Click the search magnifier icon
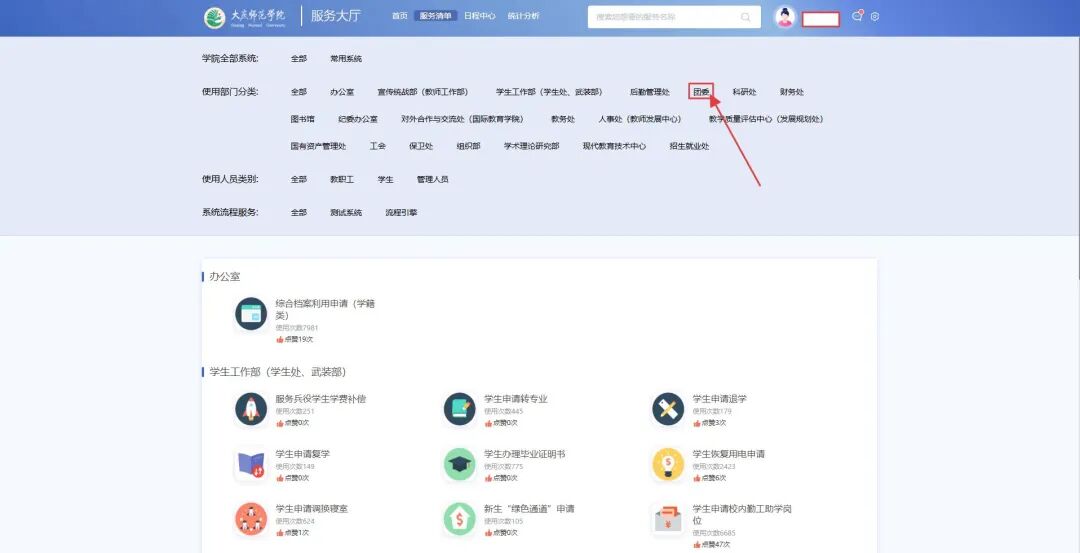This screenshot has height=553, width=1080. point(745,17)
